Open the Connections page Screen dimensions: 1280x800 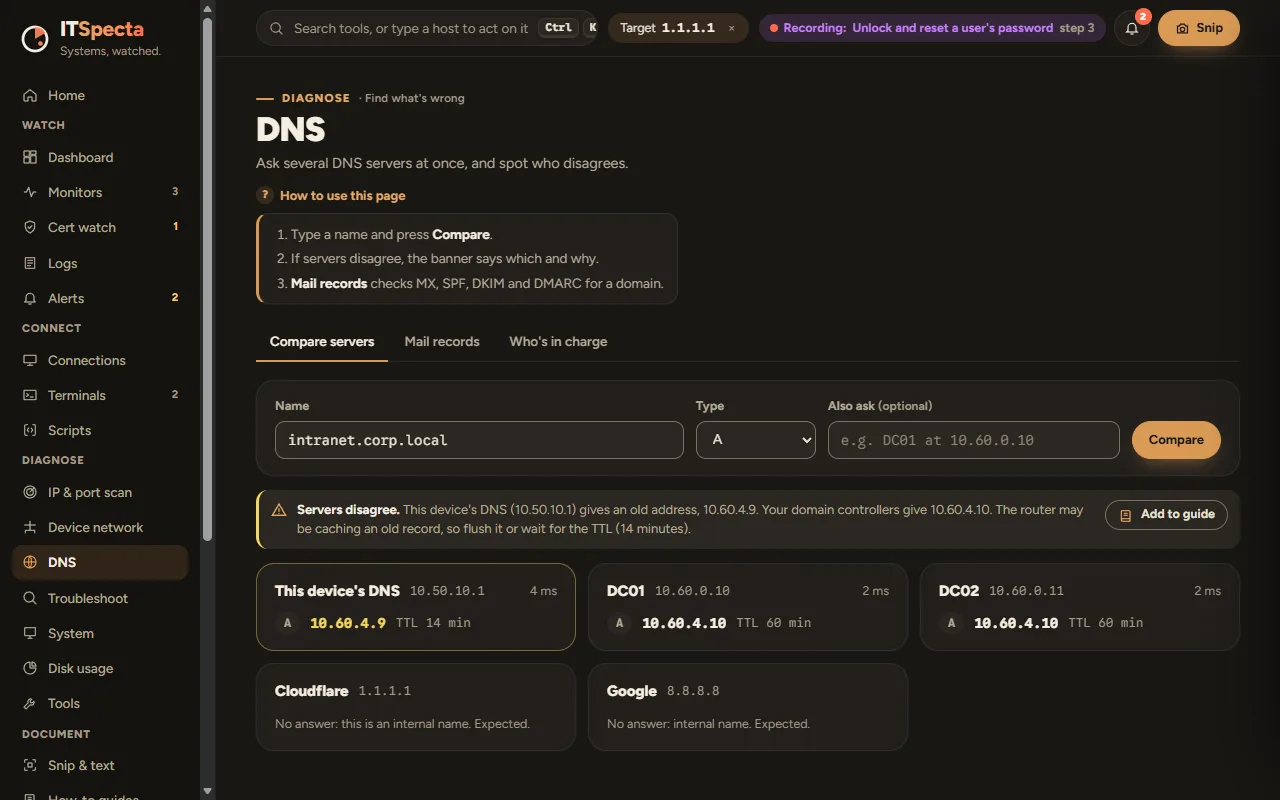[x=100, y=361]
